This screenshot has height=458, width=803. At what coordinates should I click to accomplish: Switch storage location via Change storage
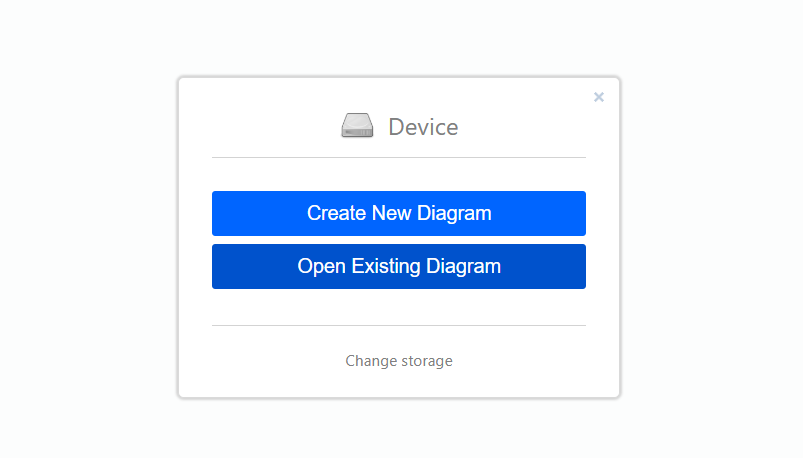pos(399,361)
